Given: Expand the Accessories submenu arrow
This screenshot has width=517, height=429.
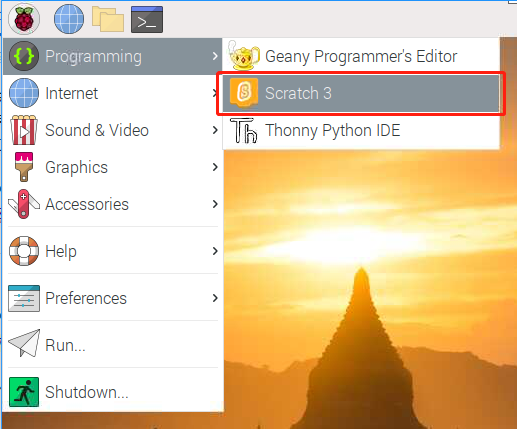Looking at the screenshot, I should pos(215,204).
